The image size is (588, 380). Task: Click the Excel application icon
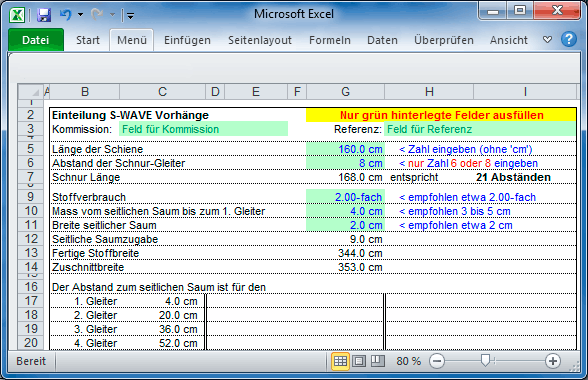(x=17, y=15)
